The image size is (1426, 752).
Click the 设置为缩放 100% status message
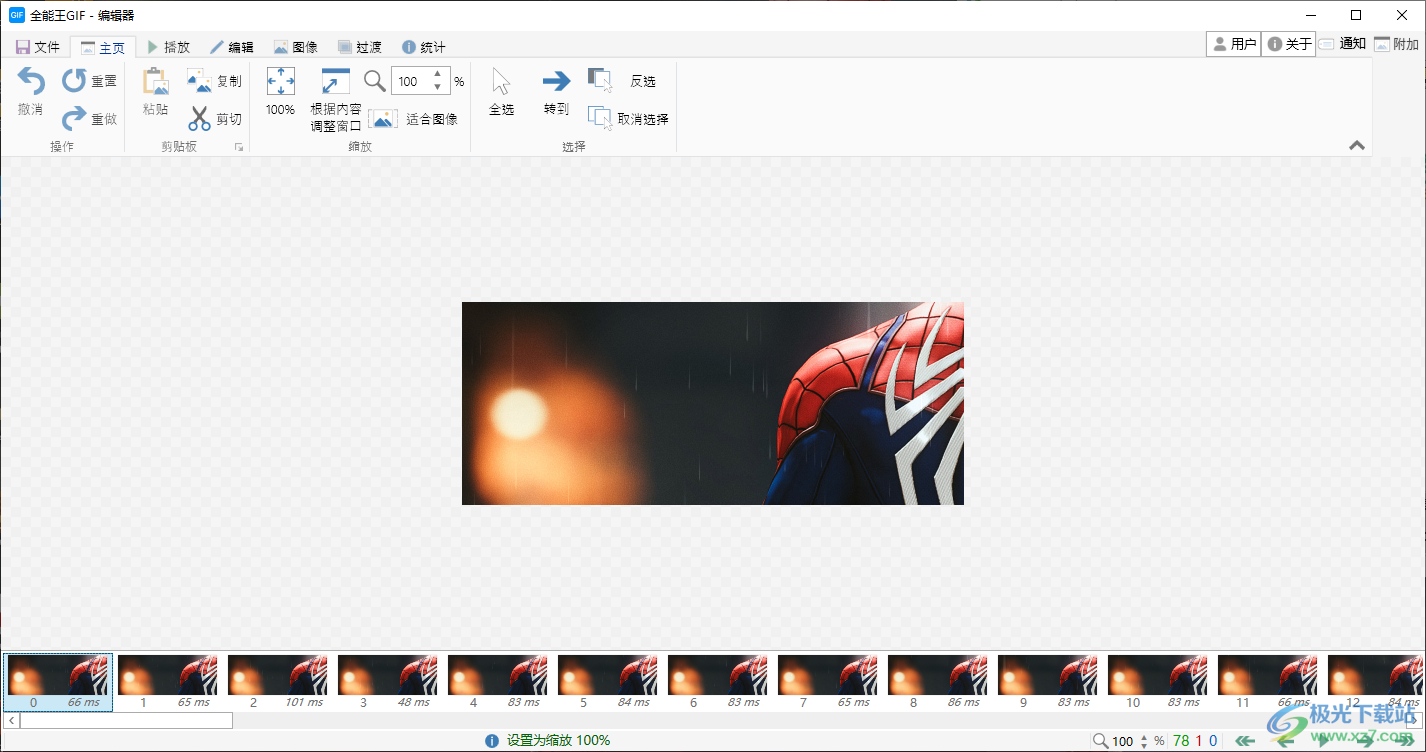[x=558, y=741]
